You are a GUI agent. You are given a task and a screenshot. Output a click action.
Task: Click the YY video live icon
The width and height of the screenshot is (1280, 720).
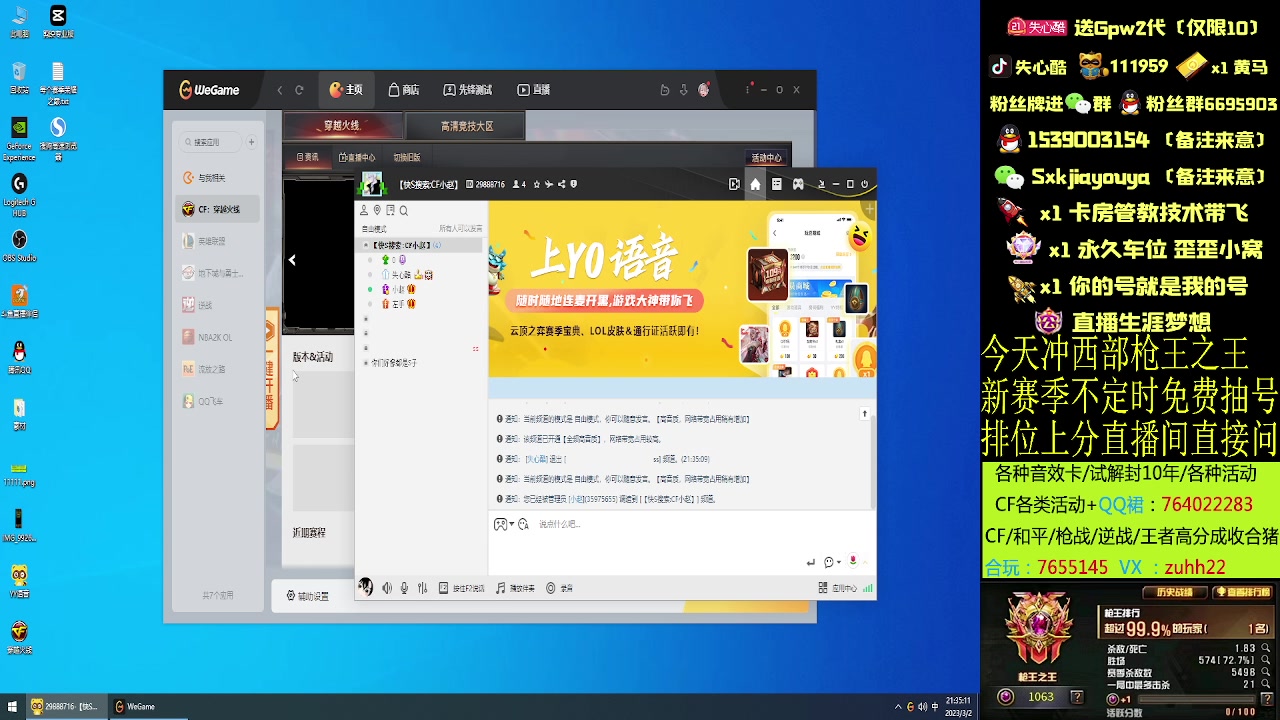coord(734,184)
